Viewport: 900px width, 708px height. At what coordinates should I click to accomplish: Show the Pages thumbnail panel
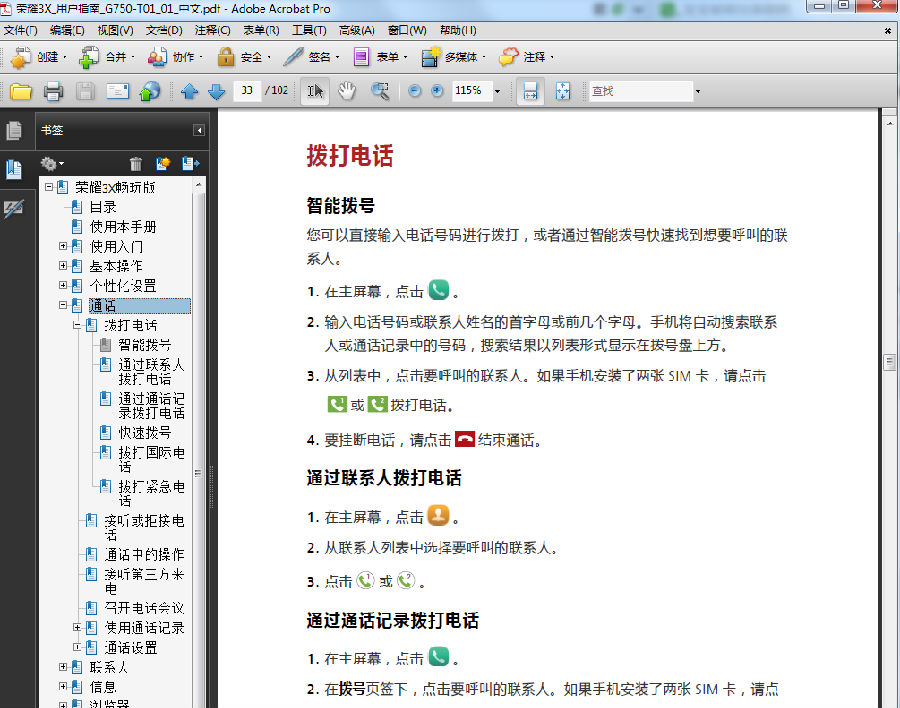(14, 128)
